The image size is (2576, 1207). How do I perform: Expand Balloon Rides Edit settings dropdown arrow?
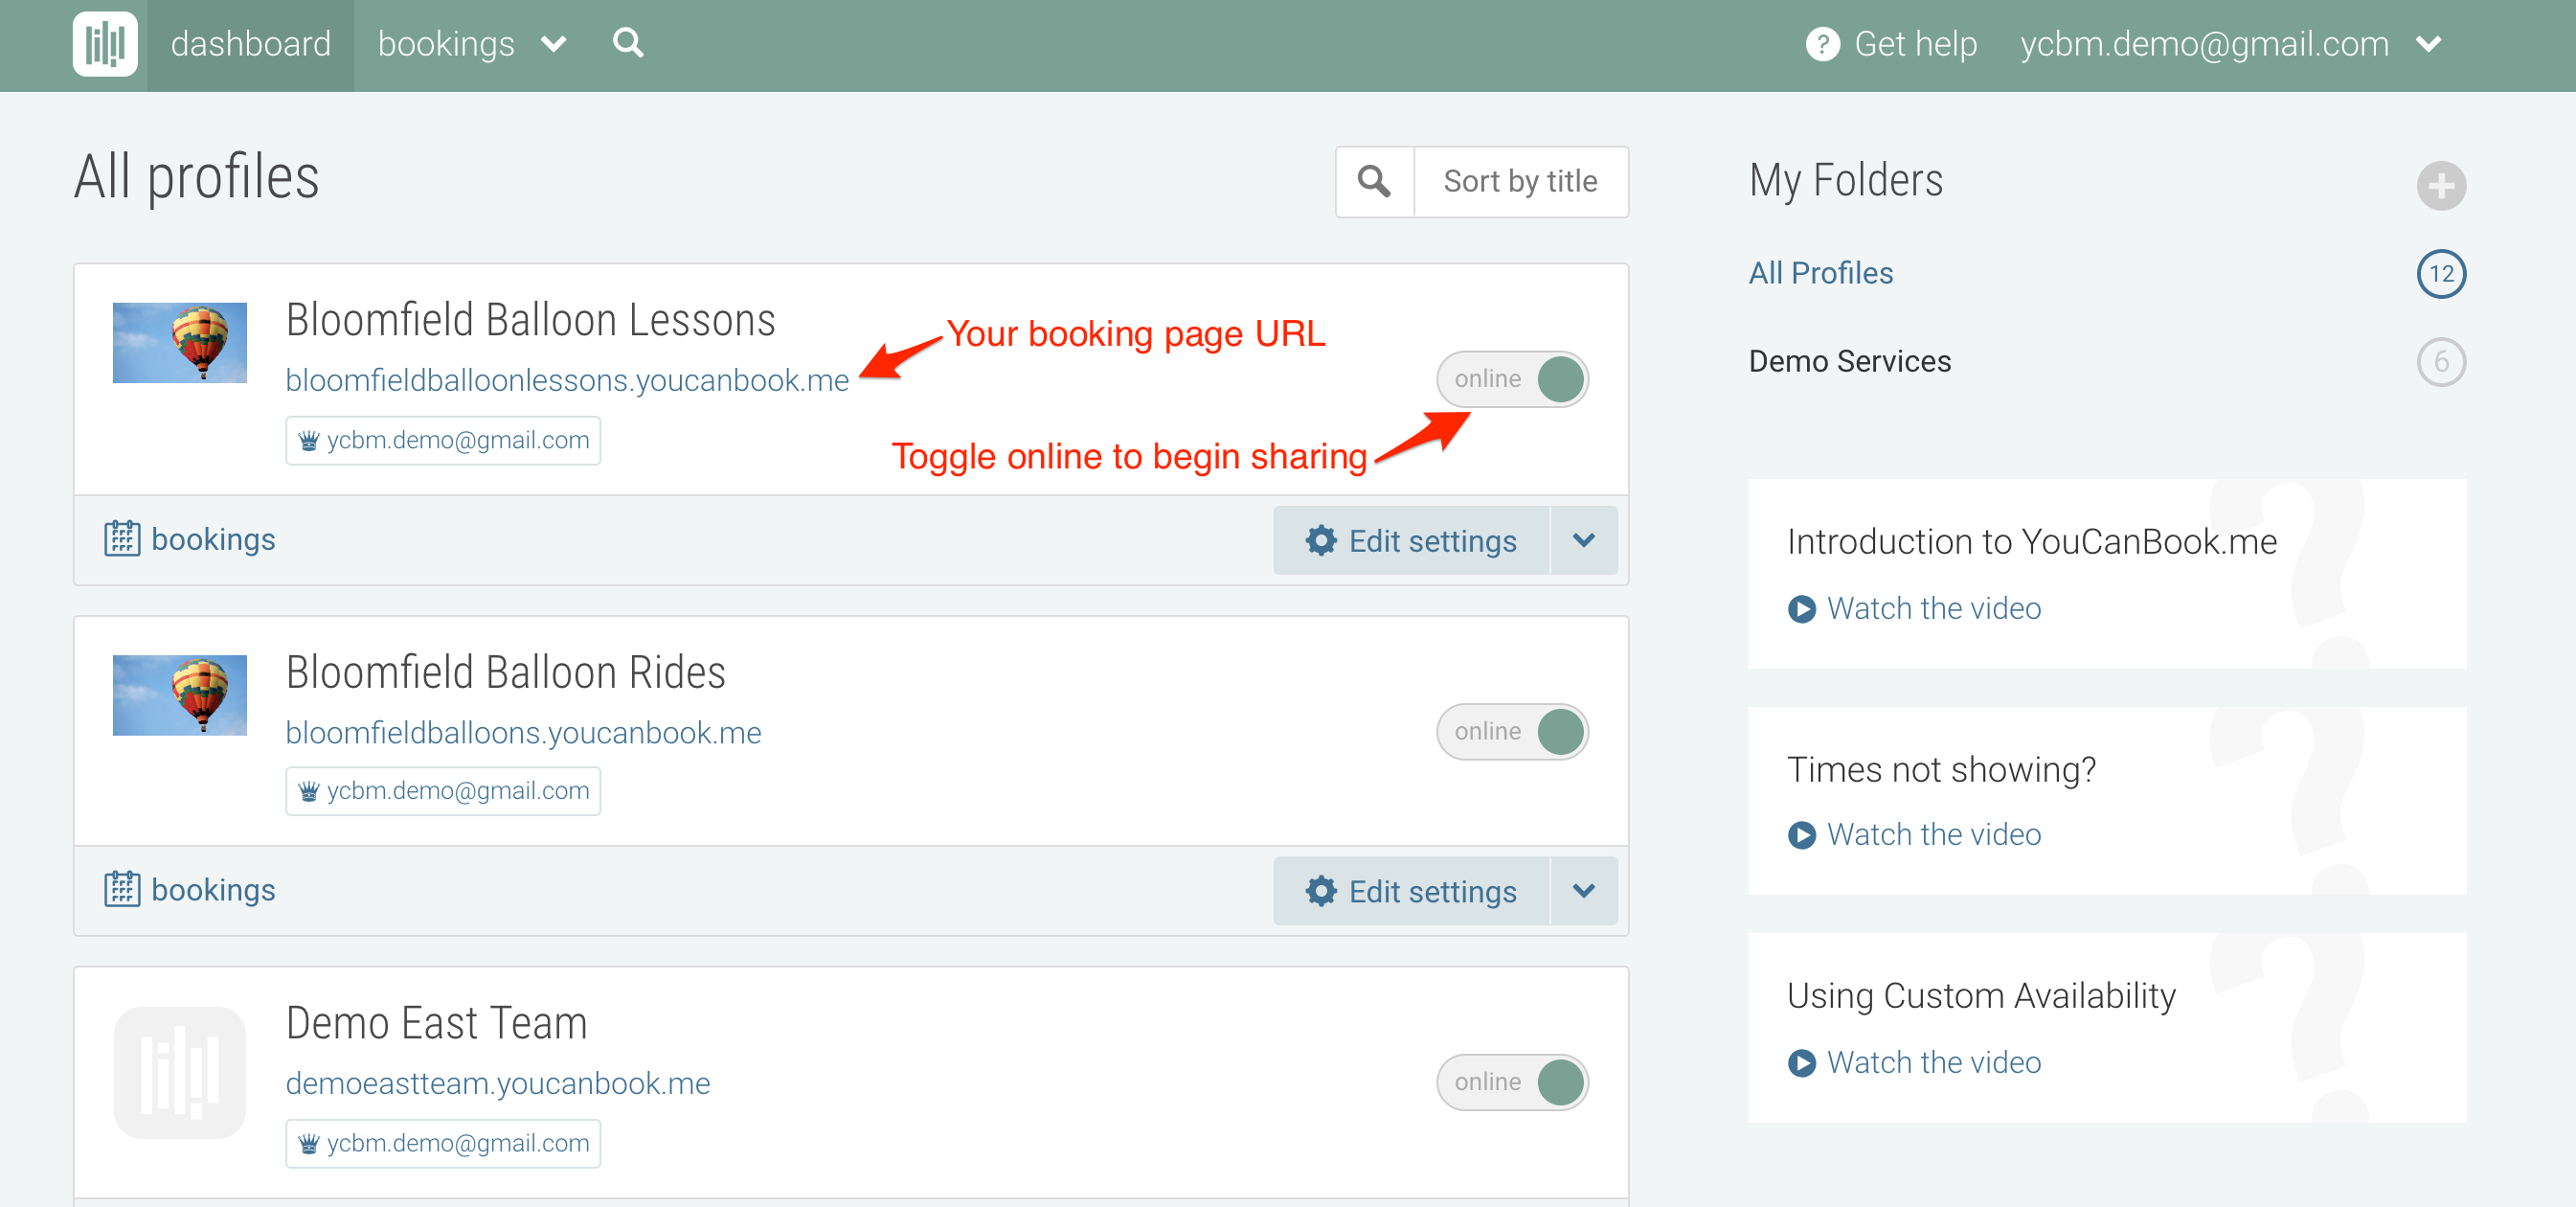point(1584,891)
